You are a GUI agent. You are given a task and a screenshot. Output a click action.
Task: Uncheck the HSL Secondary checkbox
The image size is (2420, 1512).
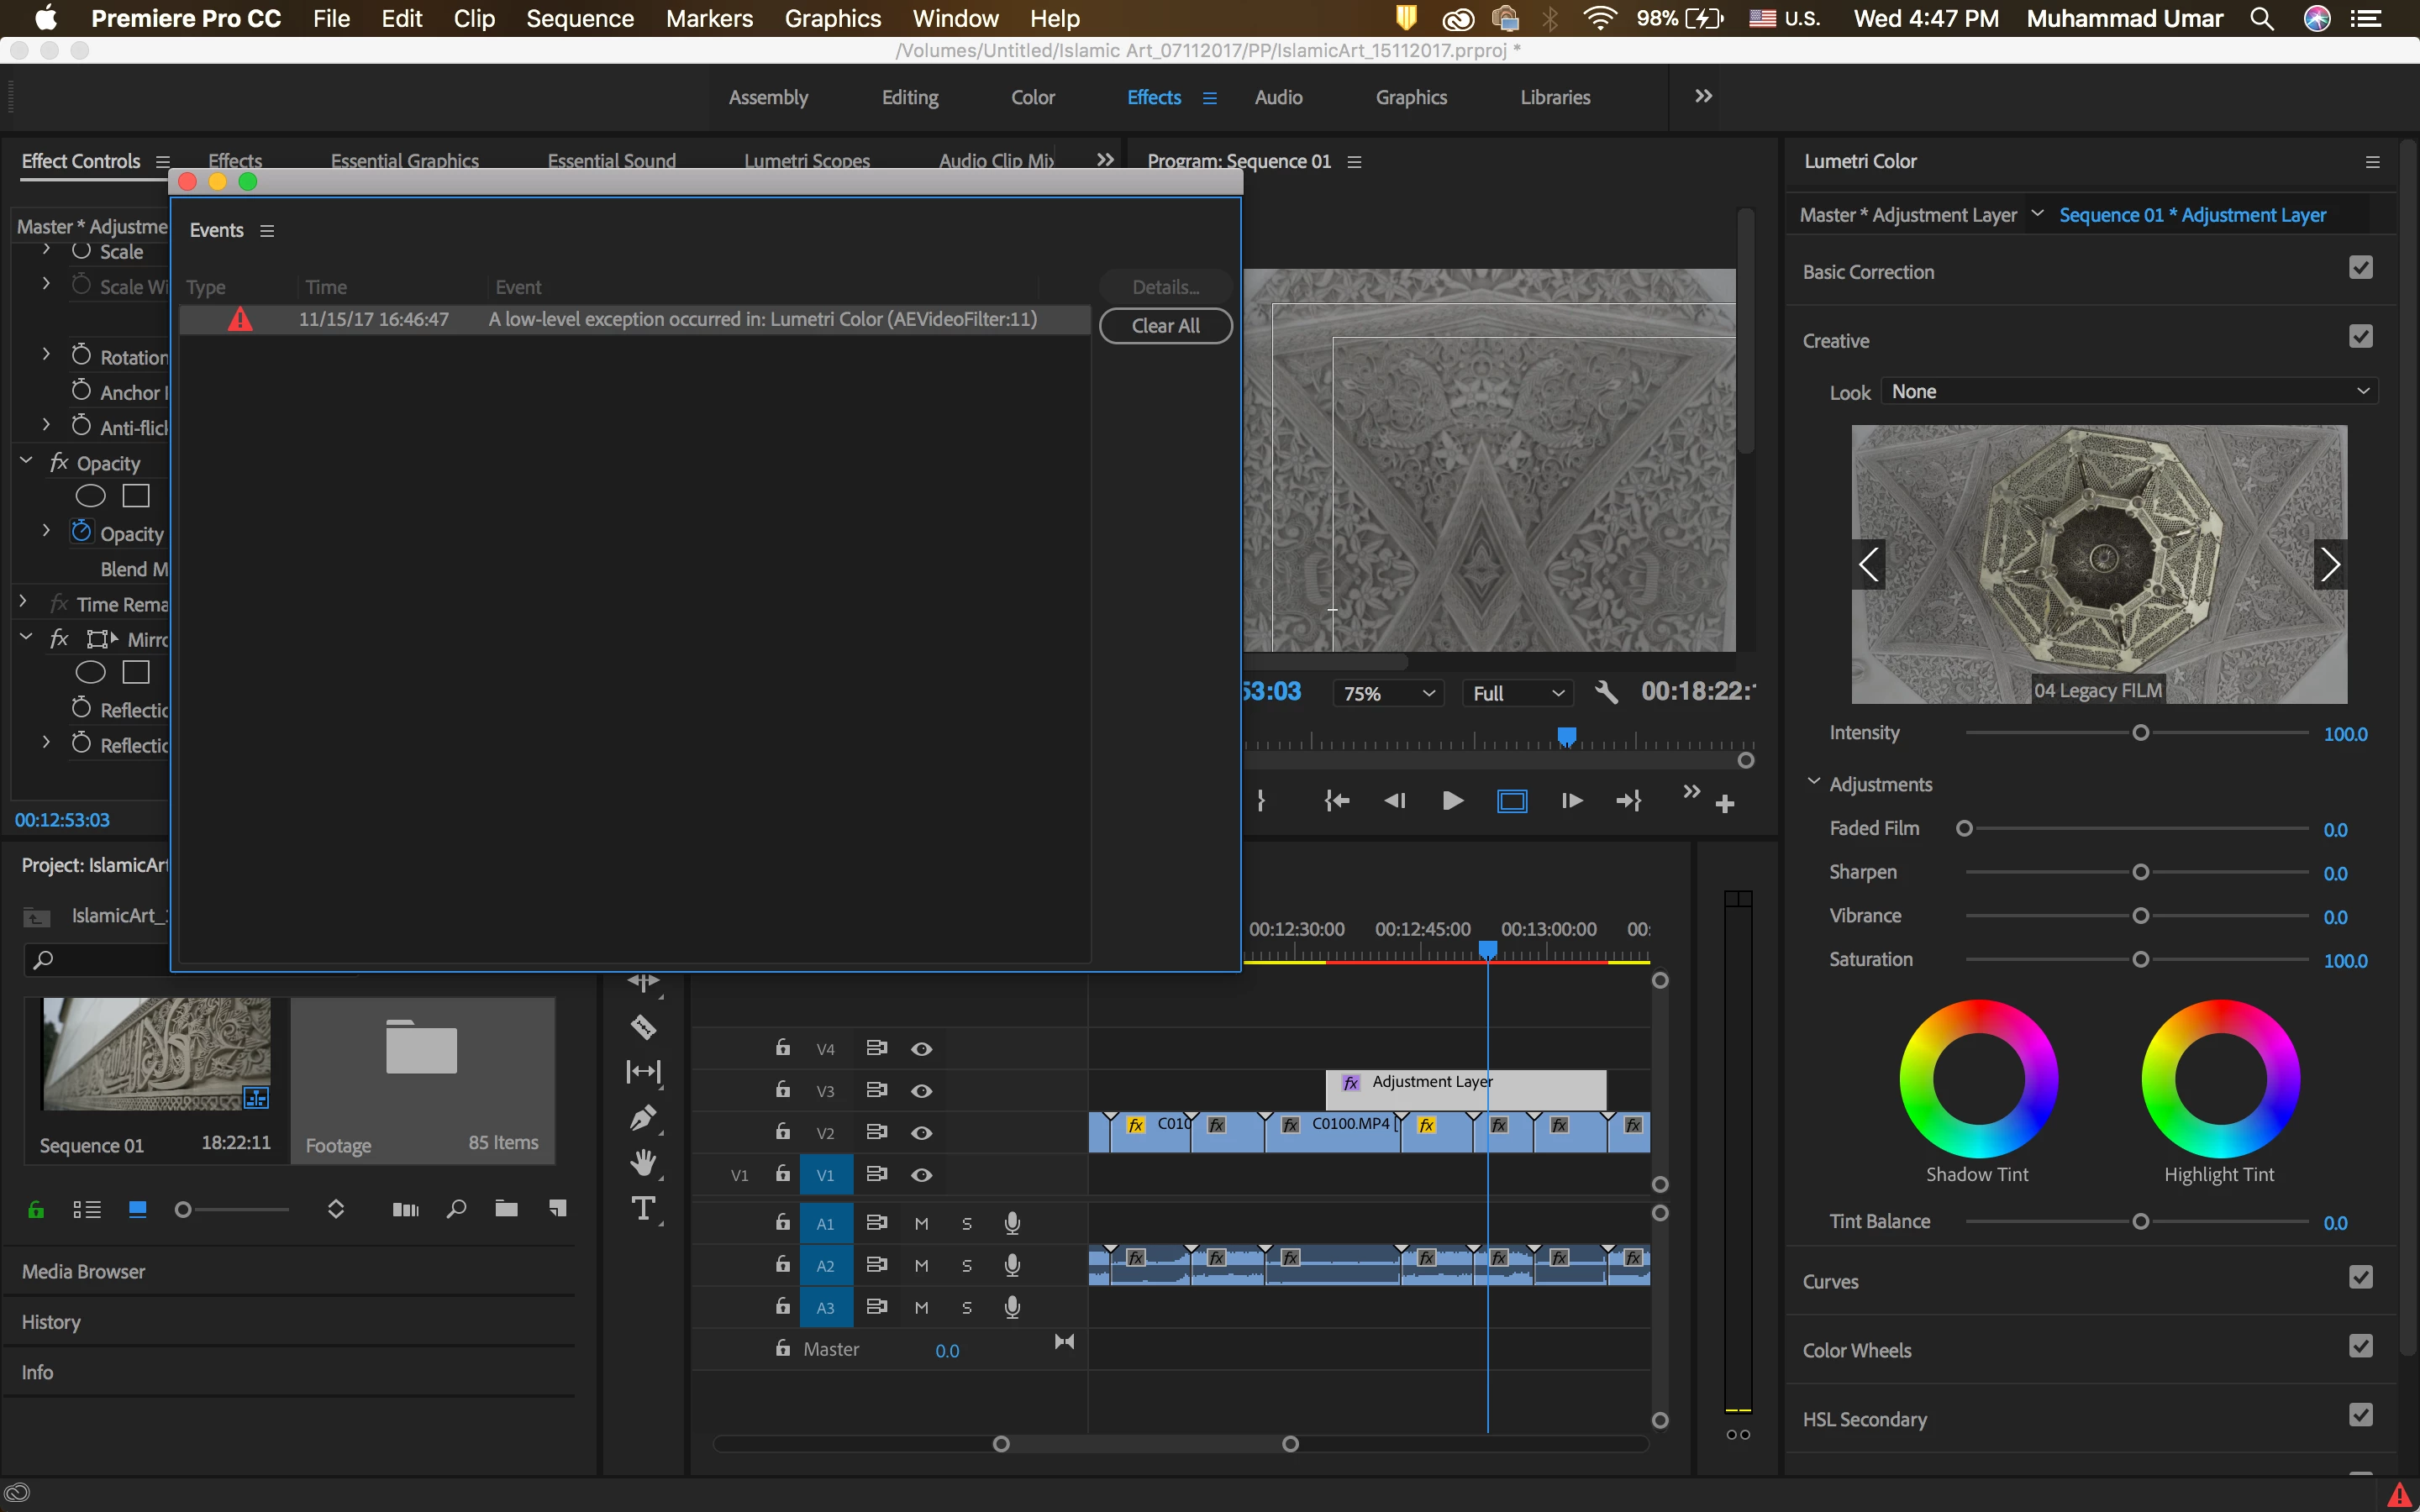[x=2360, y=1415]
